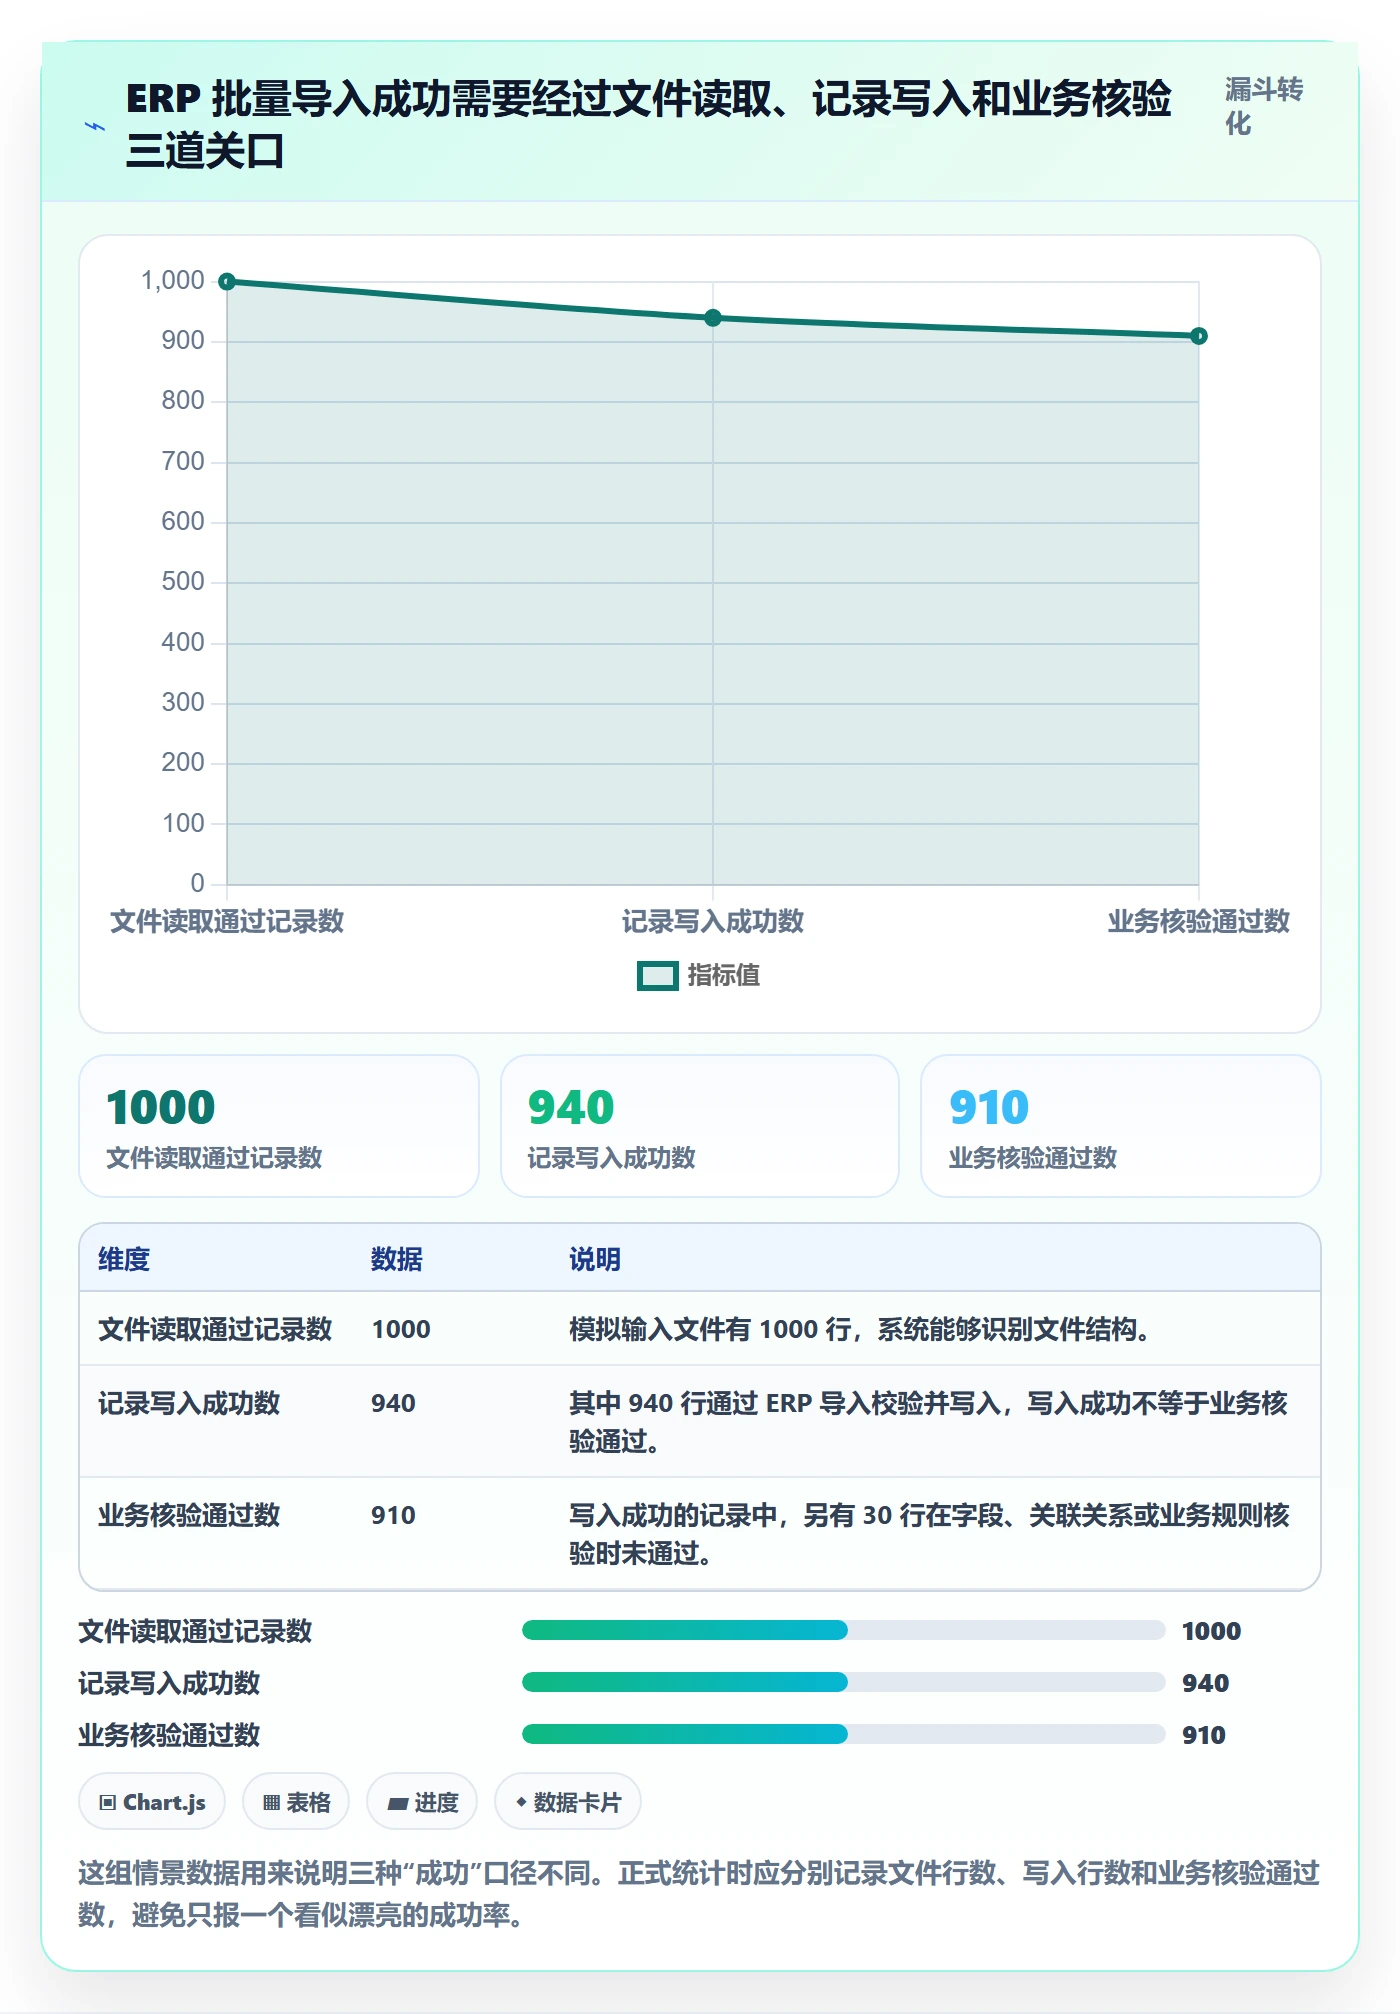This screenshot has height=2014, width=1400.
Task: Select table row cell 记录写入成功数
Action: pyautogui.click(x=189, y=1403)
